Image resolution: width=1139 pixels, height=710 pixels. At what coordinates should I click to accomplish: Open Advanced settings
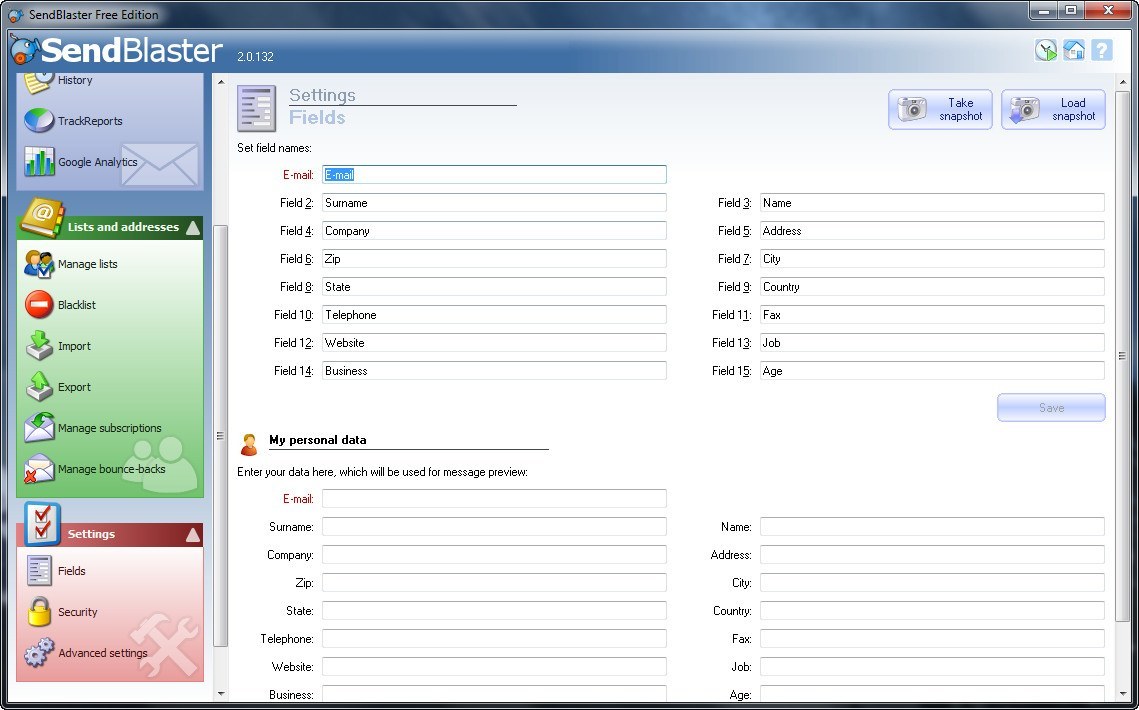coord(101,653)
